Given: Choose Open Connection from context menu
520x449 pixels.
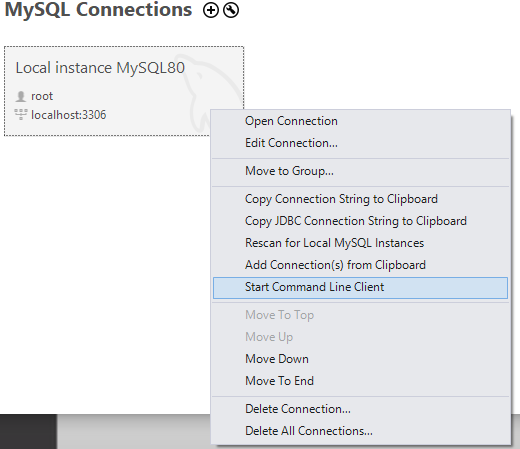Looking at the screenshot, I should 360,121.
